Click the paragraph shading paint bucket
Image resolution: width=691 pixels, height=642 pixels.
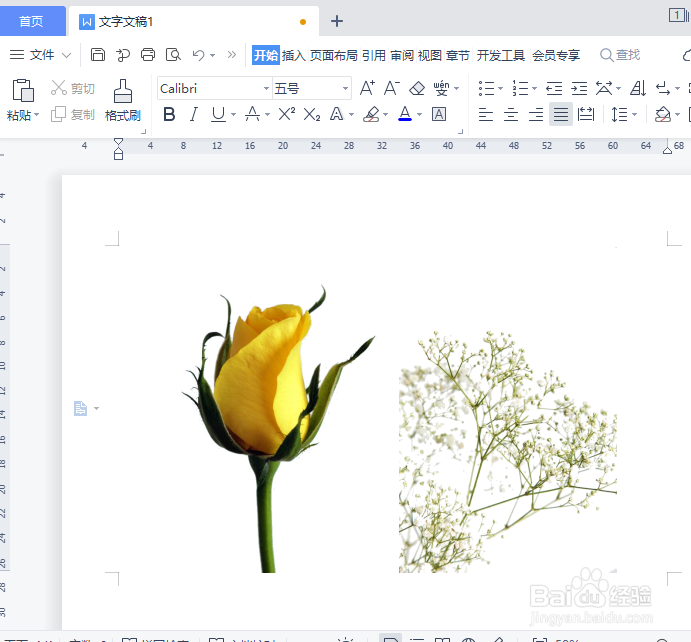663,115
